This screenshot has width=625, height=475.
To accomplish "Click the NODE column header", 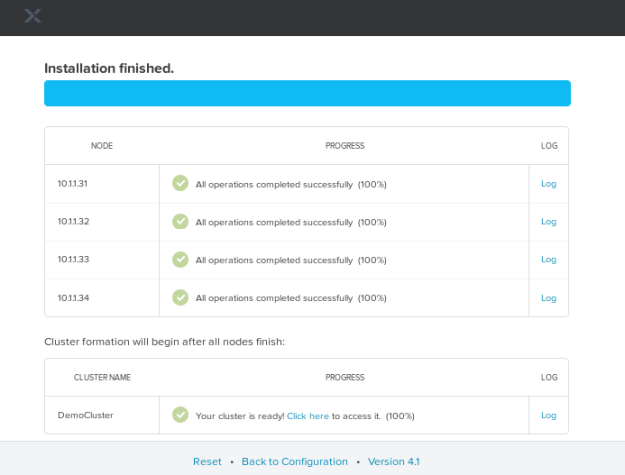I will [101, 146].
